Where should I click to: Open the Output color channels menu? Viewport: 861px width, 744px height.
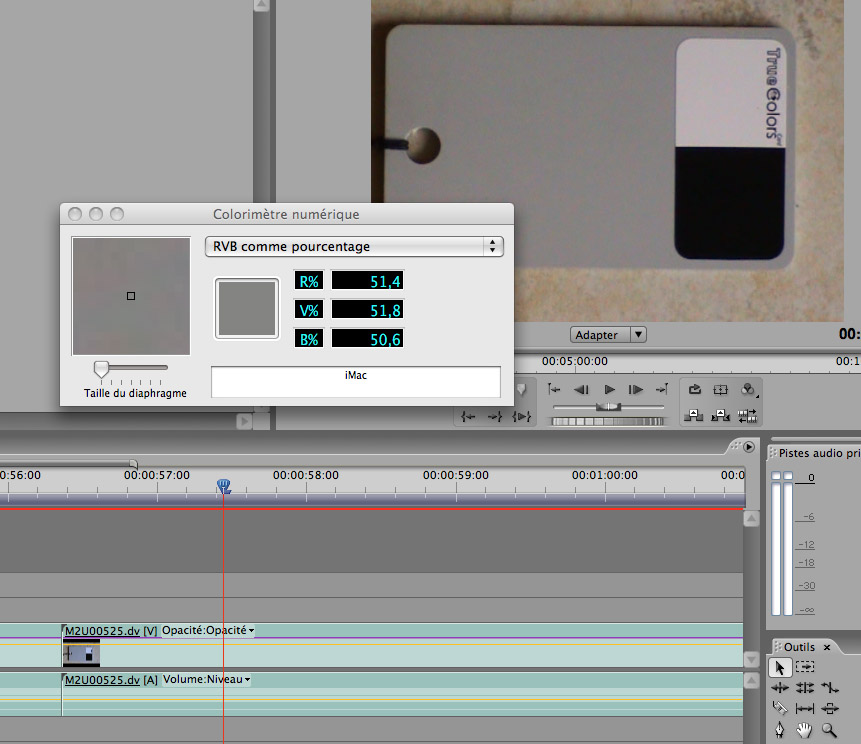click(x=748, y=389)
